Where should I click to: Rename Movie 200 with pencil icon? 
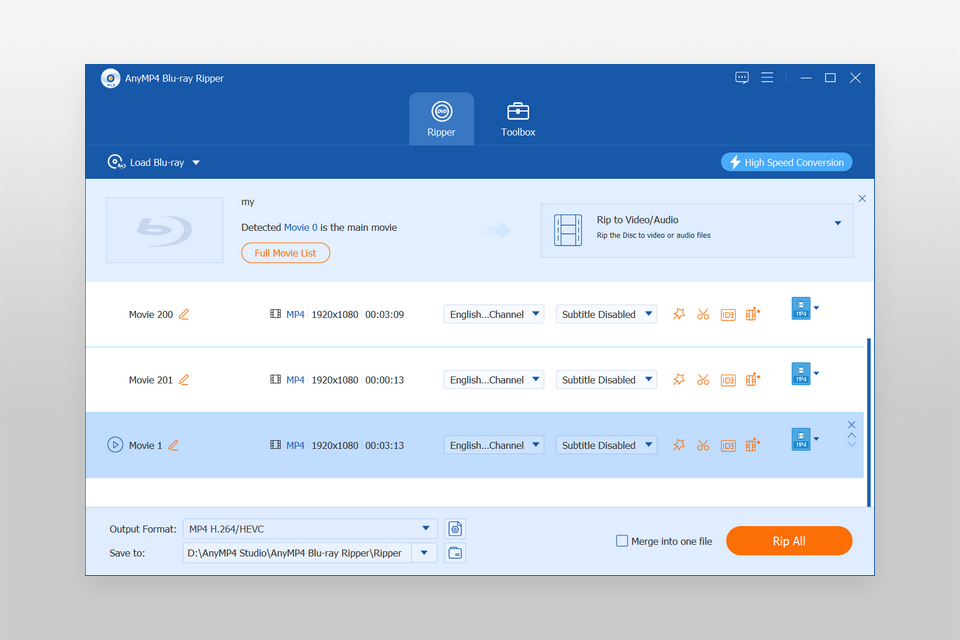184,314
